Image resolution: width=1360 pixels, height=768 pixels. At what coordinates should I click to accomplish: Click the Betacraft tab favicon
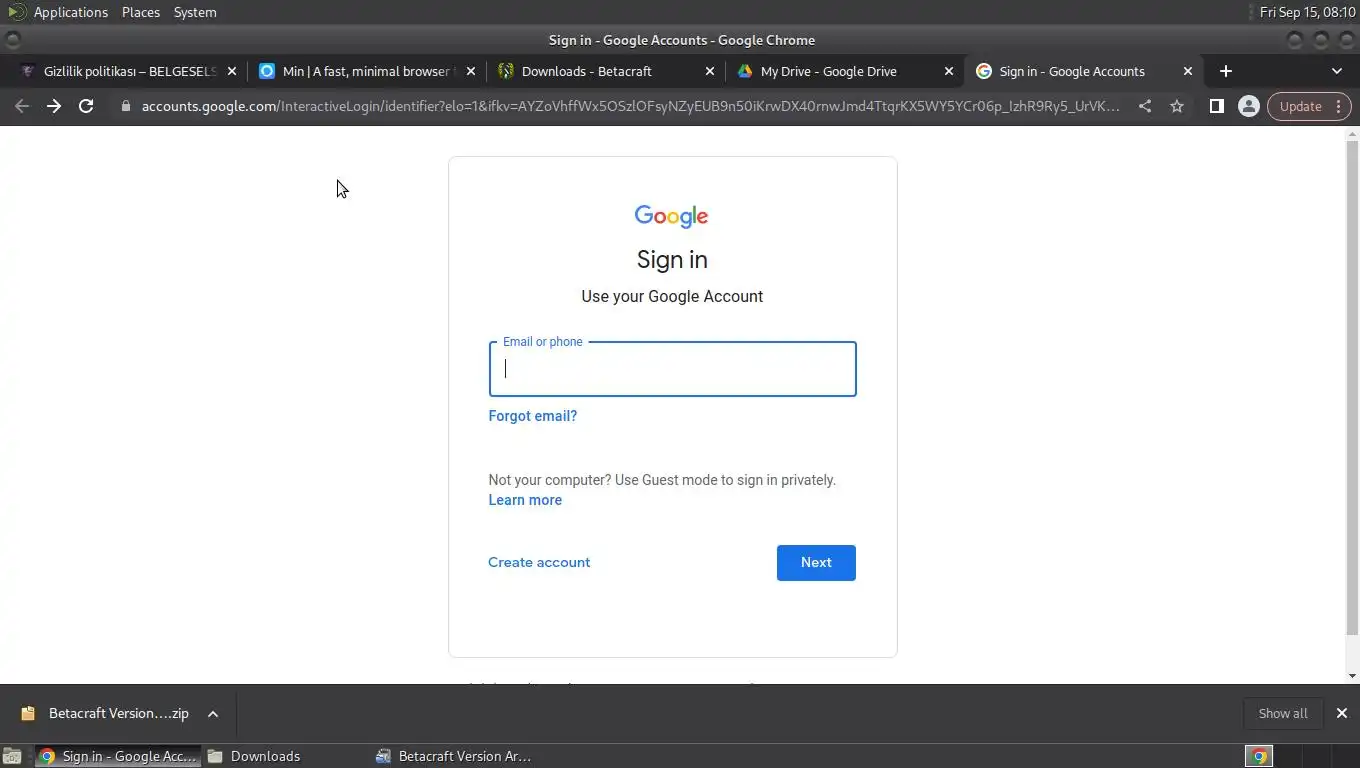click(506, 71)
